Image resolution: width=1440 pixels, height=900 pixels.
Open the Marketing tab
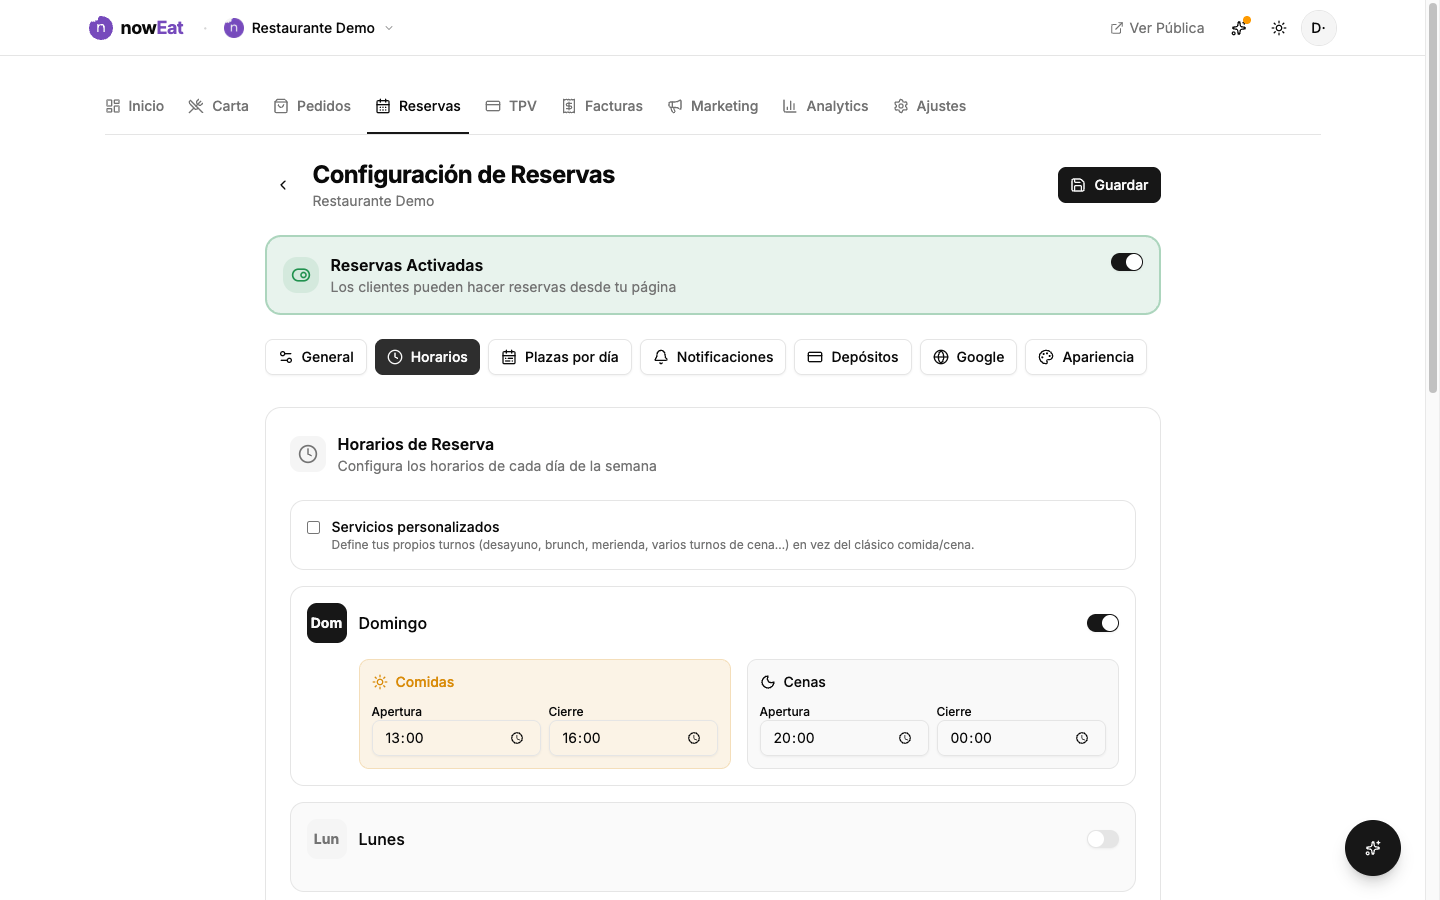pos(713,106)
